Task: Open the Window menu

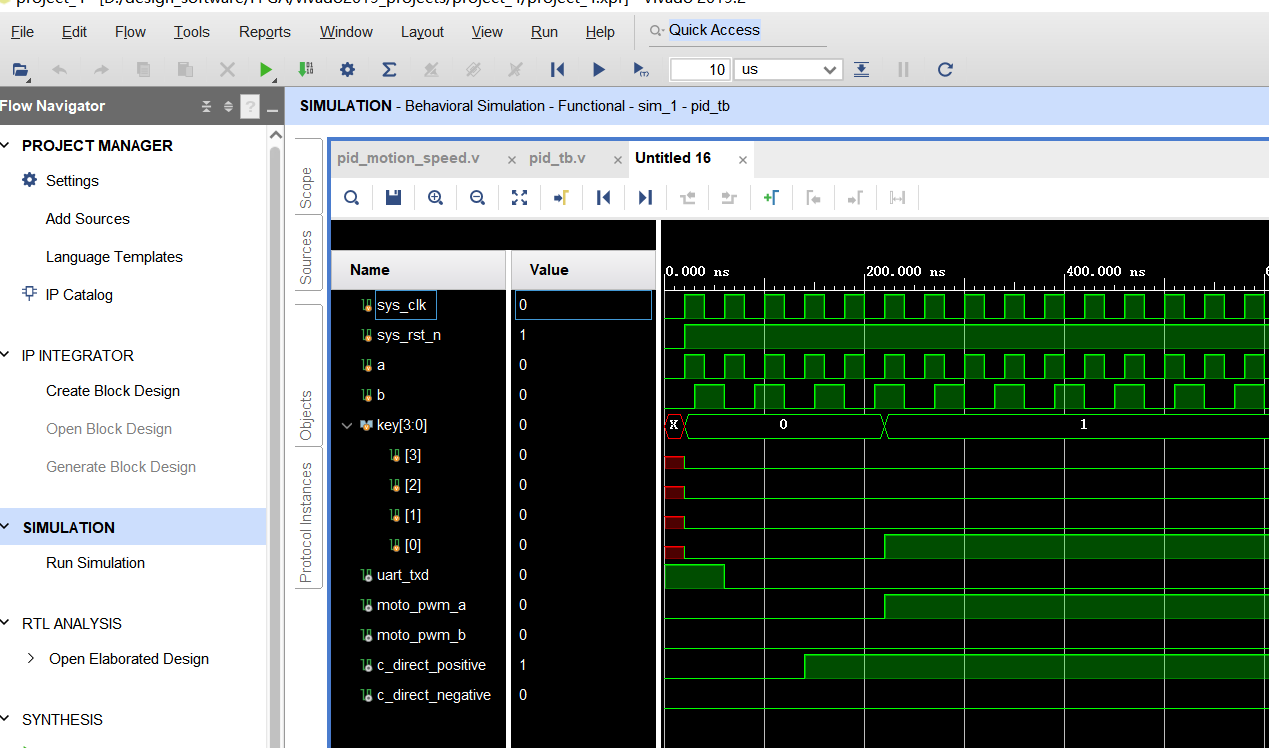Action: 346,32
